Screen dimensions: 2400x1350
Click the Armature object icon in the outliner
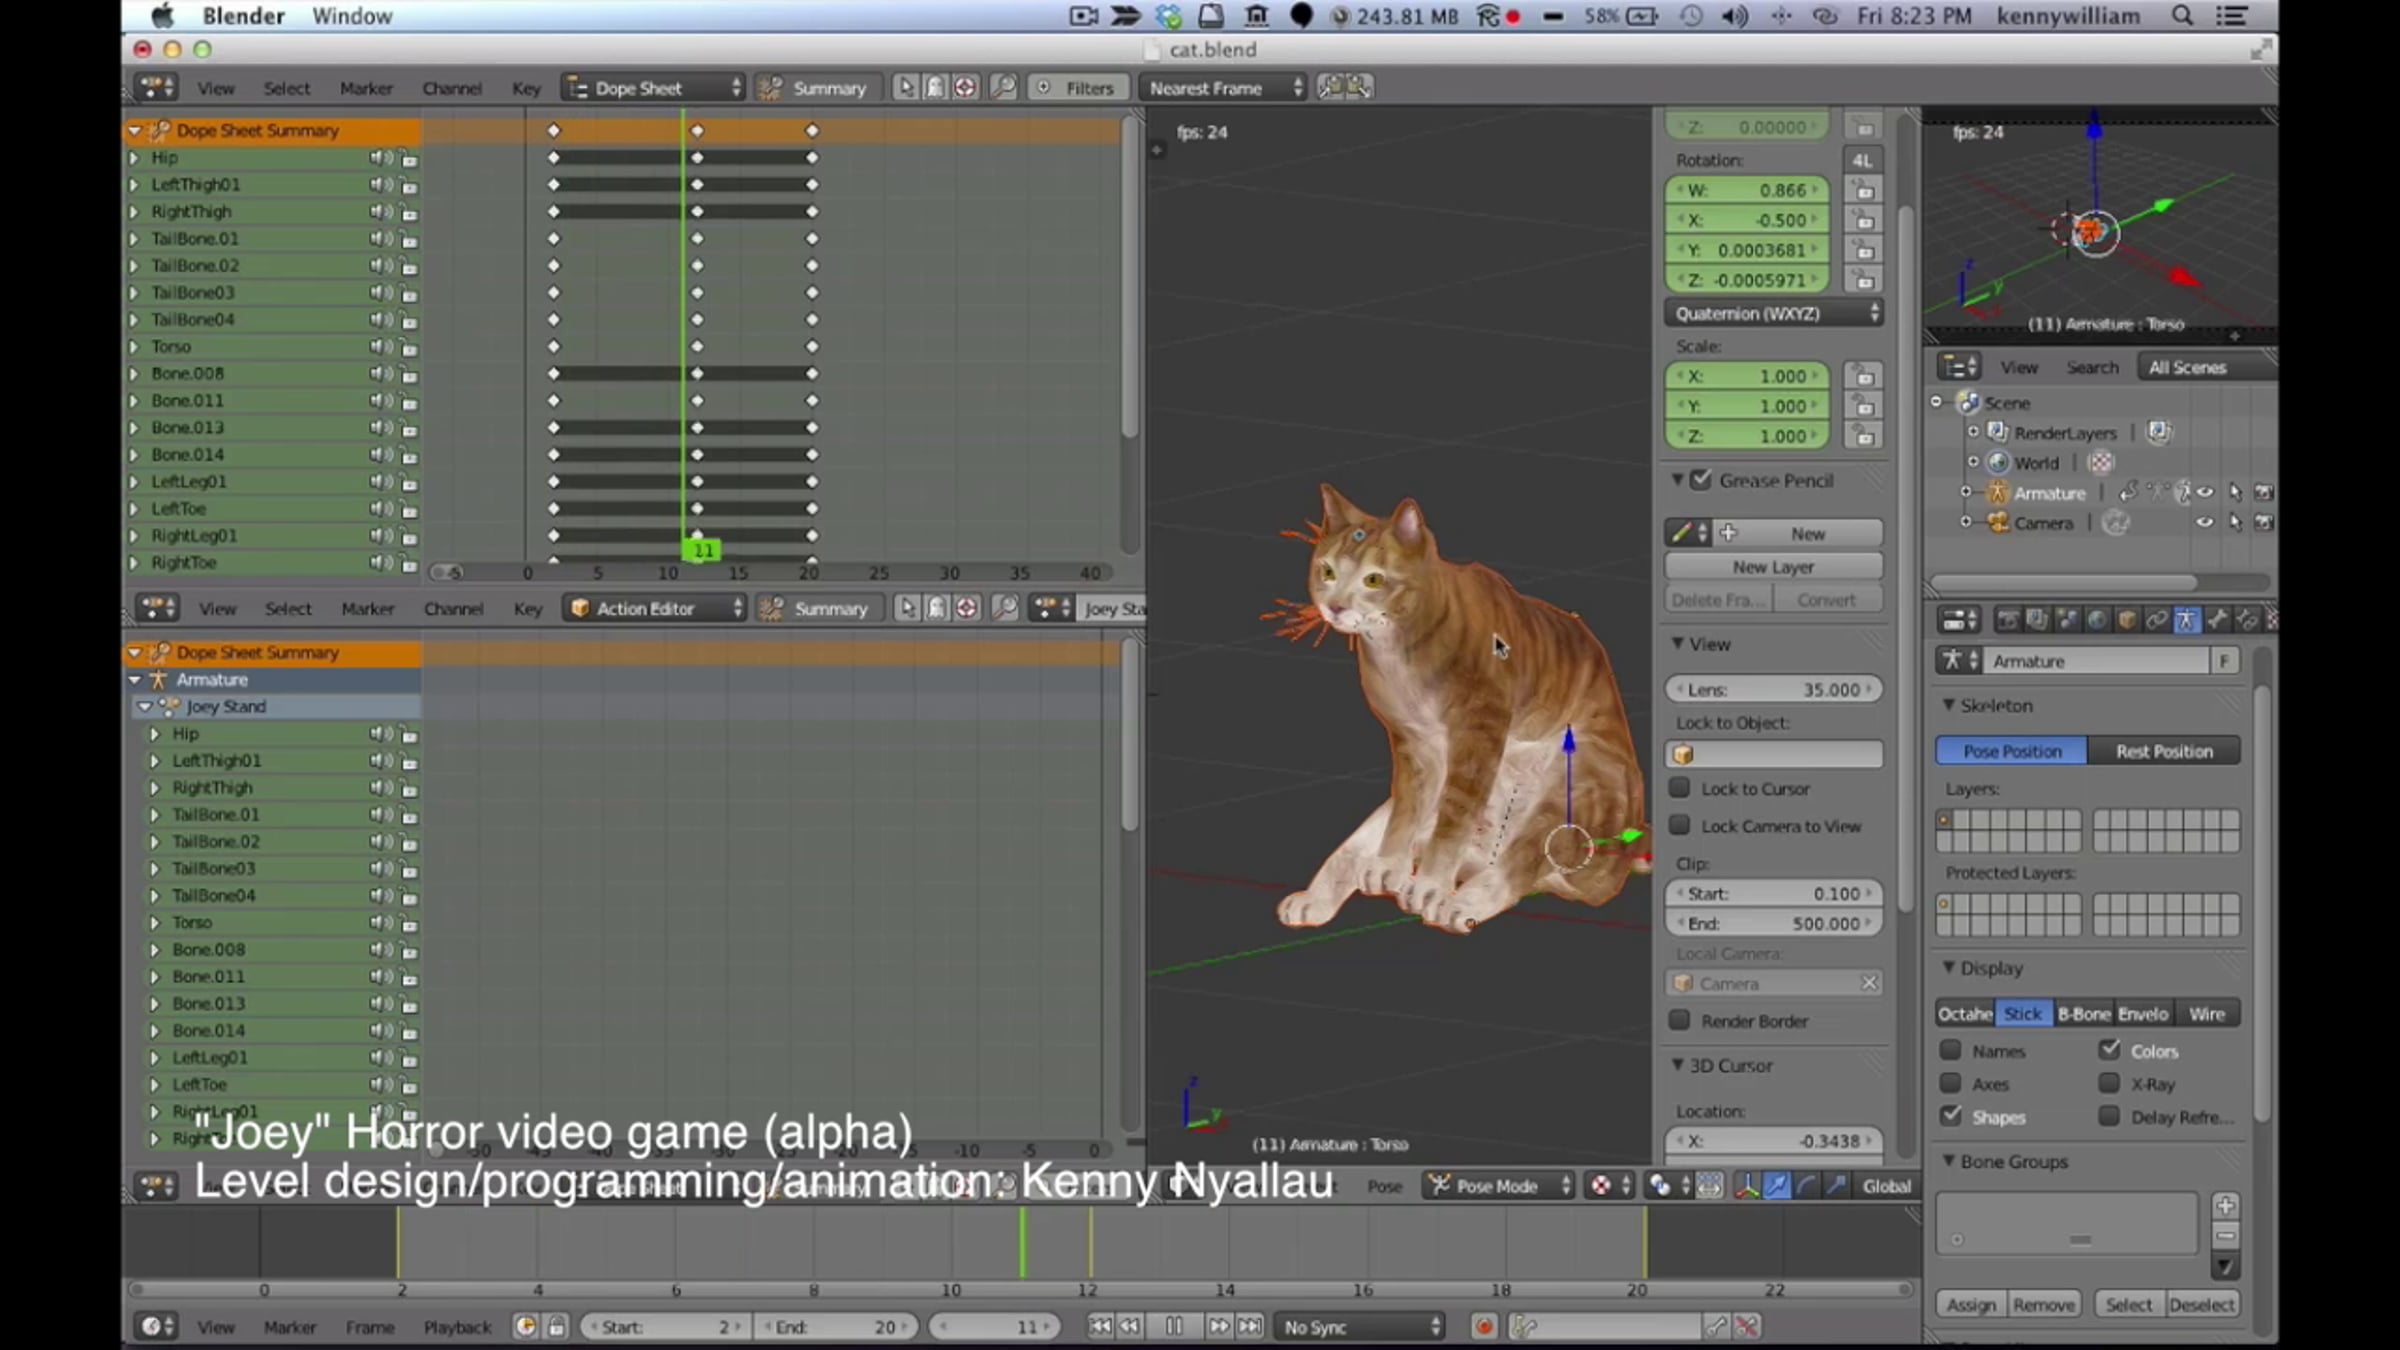(x=1997, y=493)
